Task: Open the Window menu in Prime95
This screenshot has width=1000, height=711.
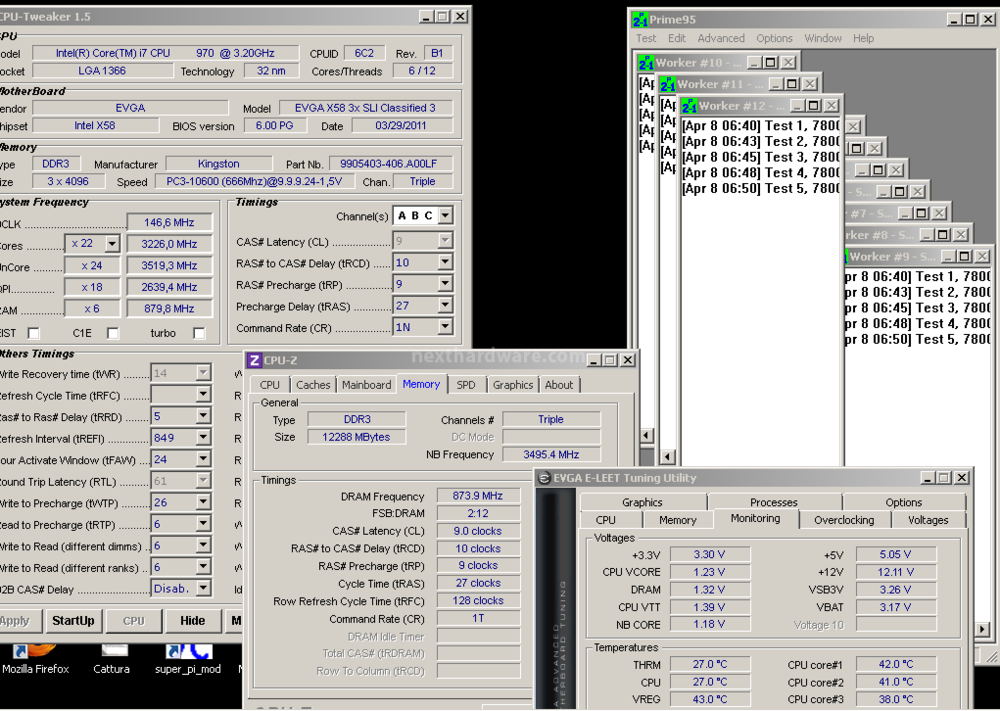Action: point(823,38)
